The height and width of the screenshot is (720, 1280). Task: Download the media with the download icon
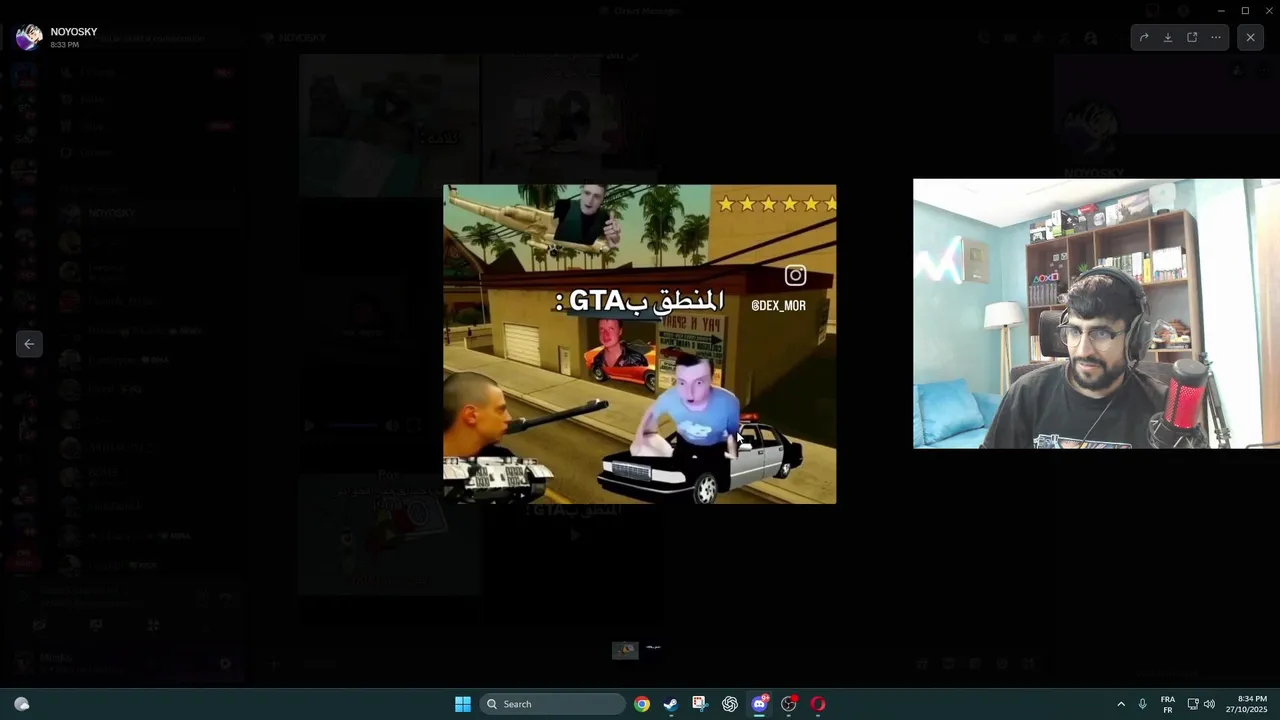pyautogui.click(x=1168, y=37)
